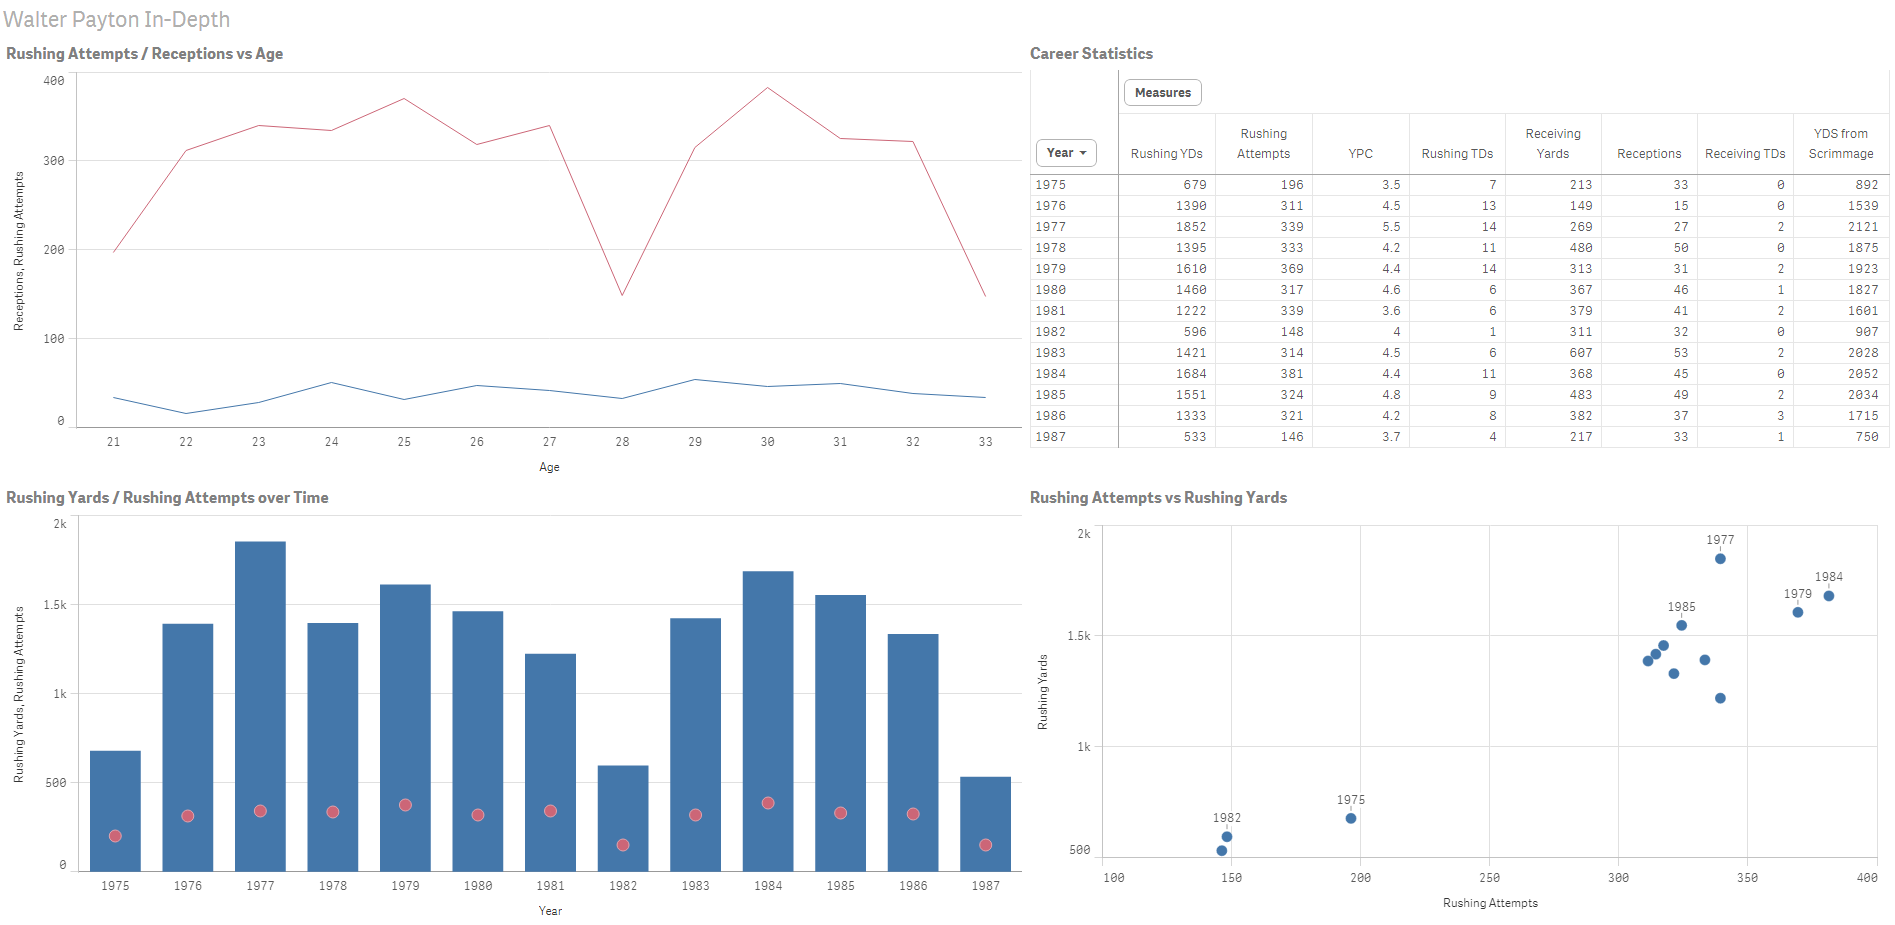The width and height of the screenshot is (1895, 925).
Task: Click the Receiving TDs column header
Action: point(1745,154)
